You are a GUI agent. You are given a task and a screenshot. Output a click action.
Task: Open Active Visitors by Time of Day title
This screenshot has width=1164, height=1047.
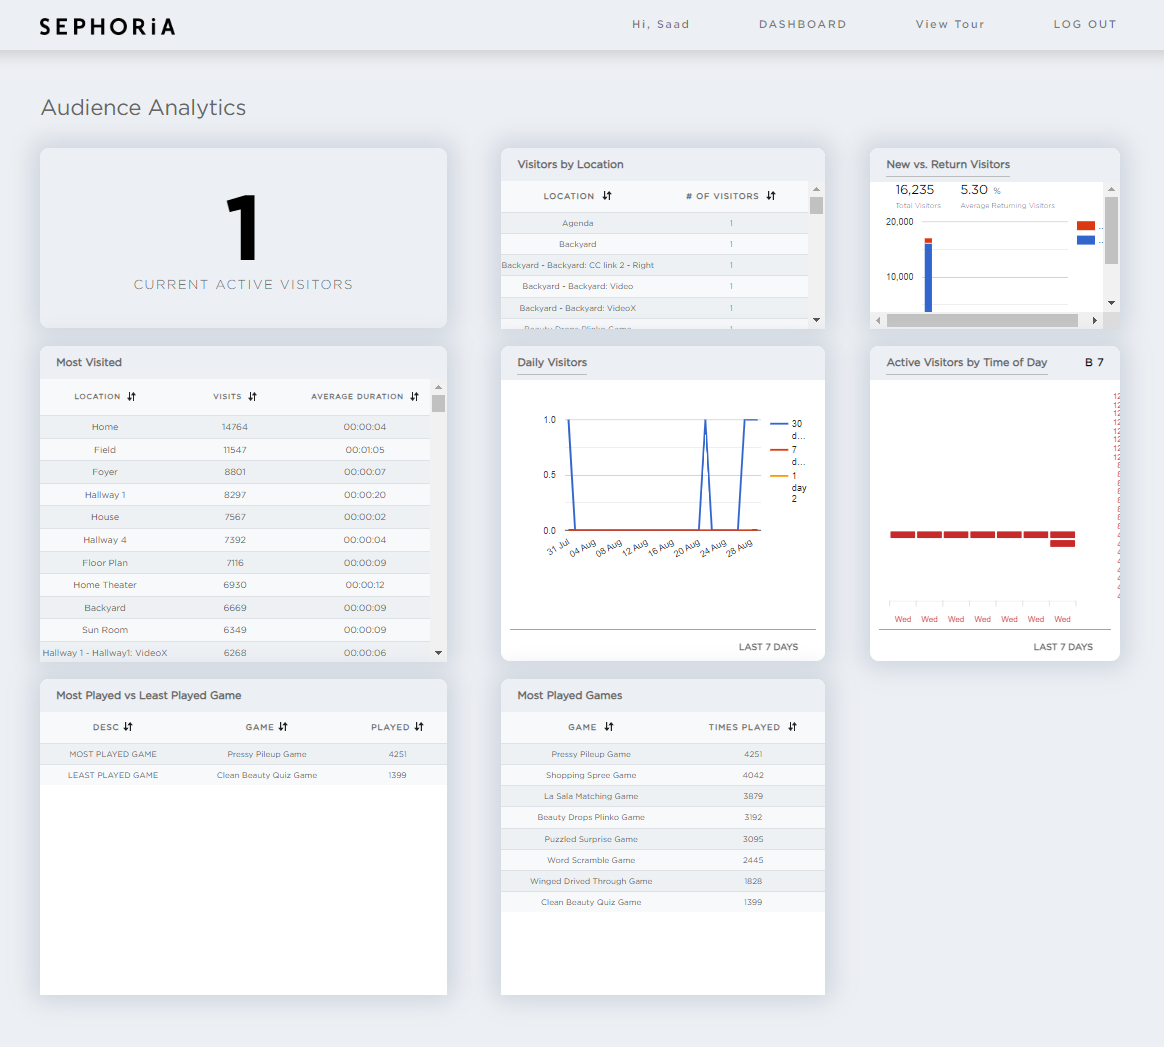967,362
